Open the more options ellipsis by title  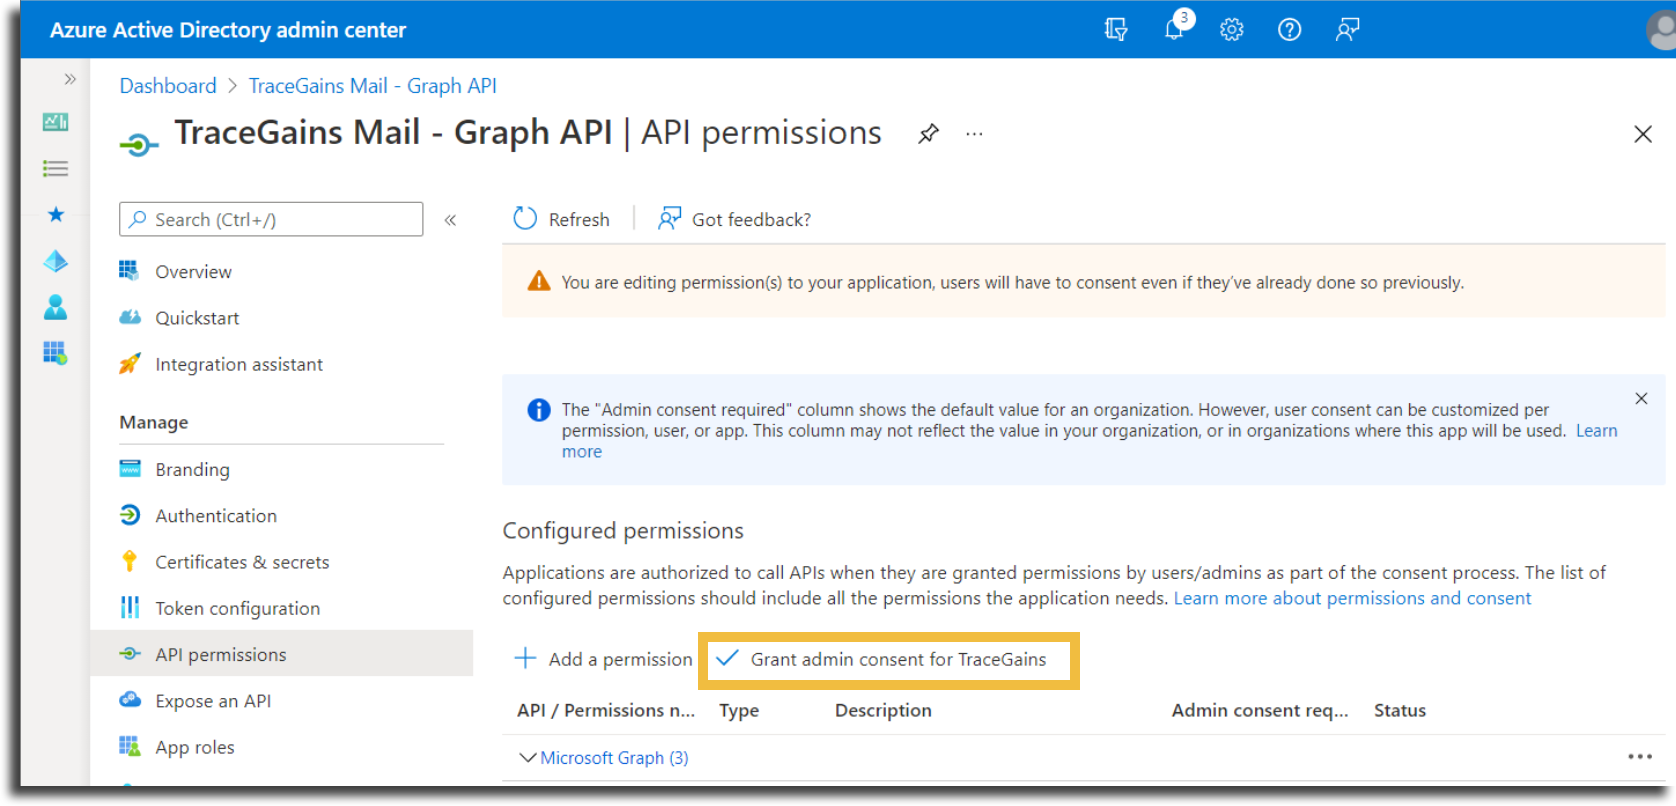pos(974,133)
